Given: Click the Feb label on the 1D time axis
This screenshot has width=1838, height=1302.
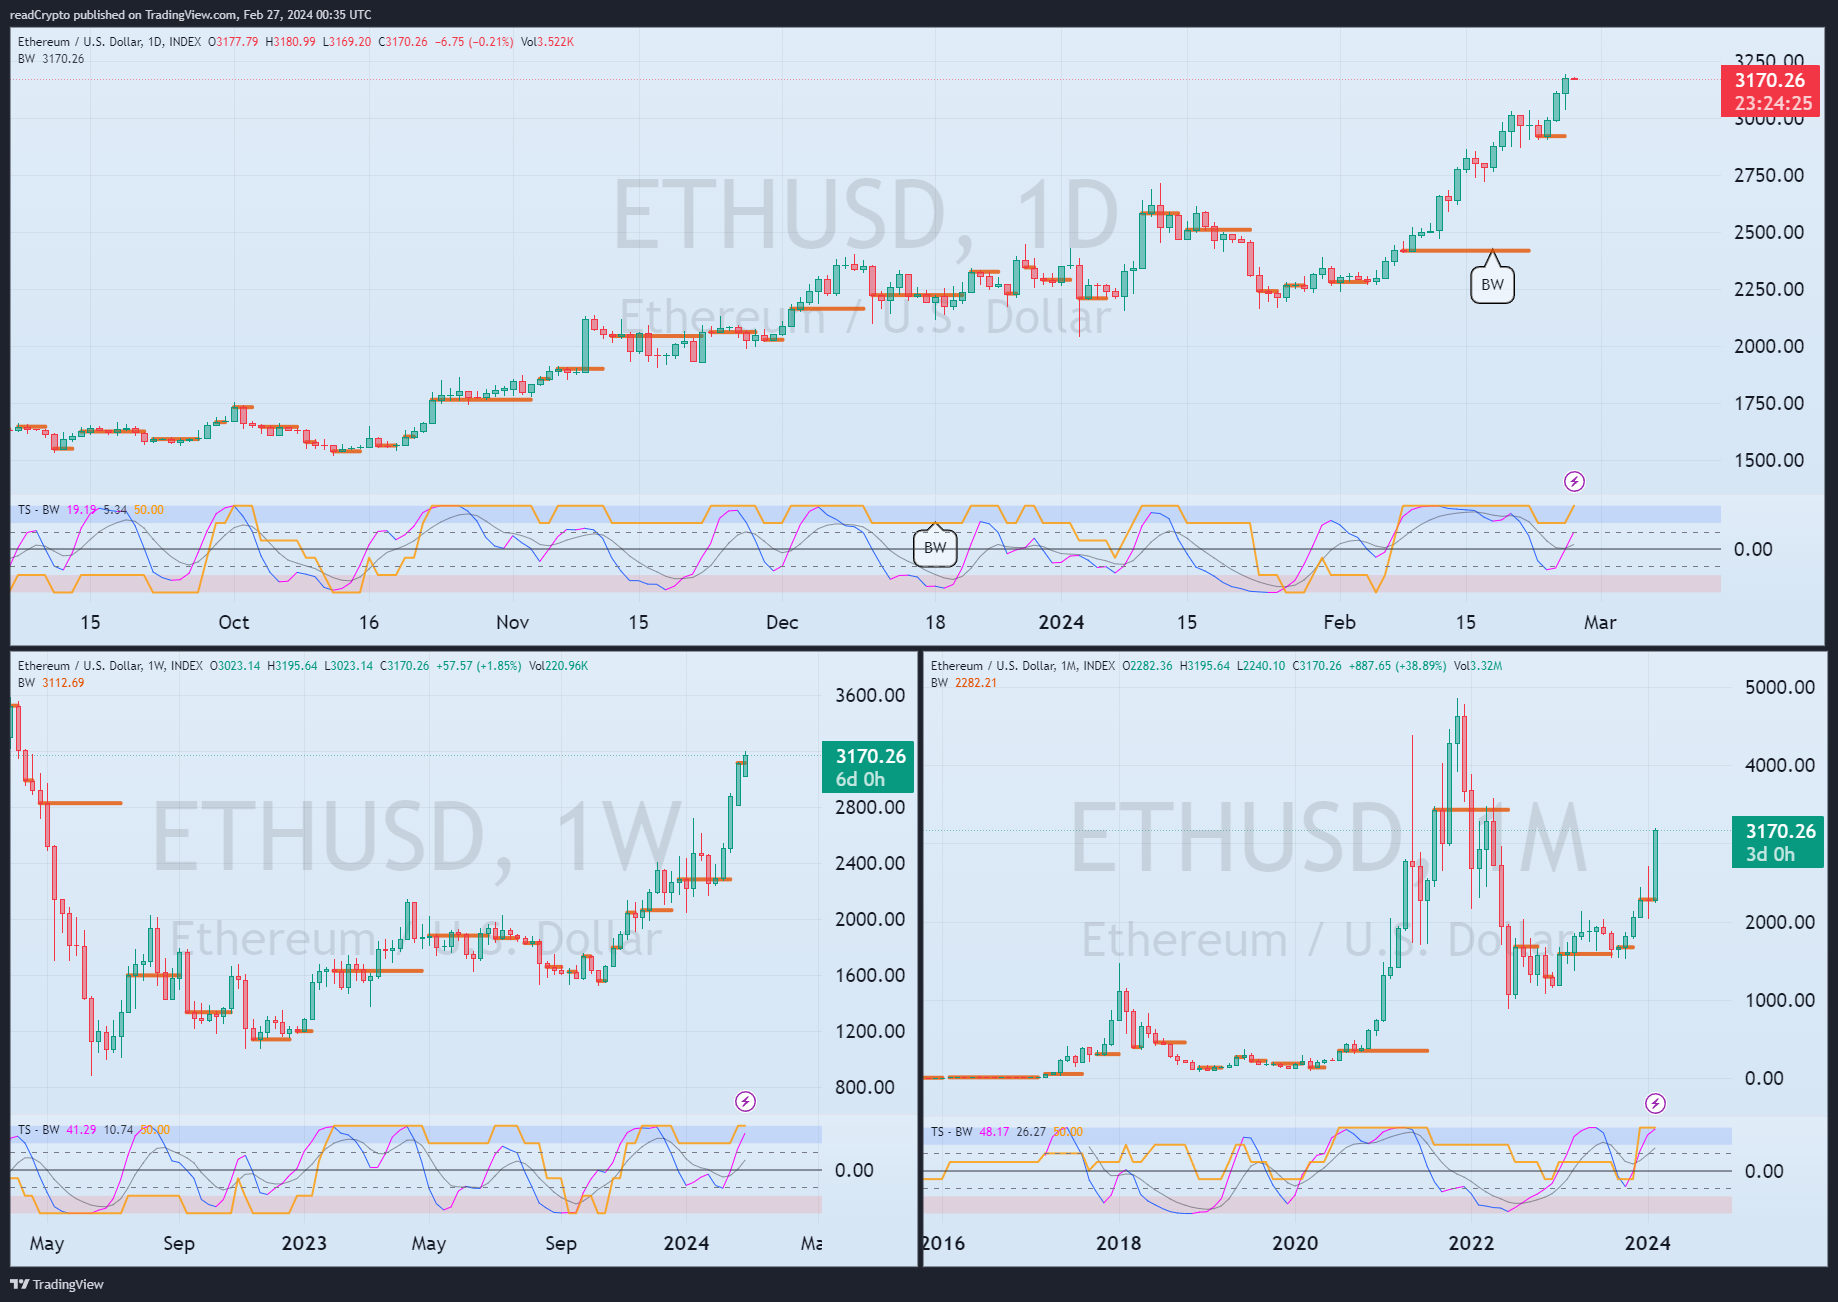Looking at the screenshot, I should (x=1339, y=622).
